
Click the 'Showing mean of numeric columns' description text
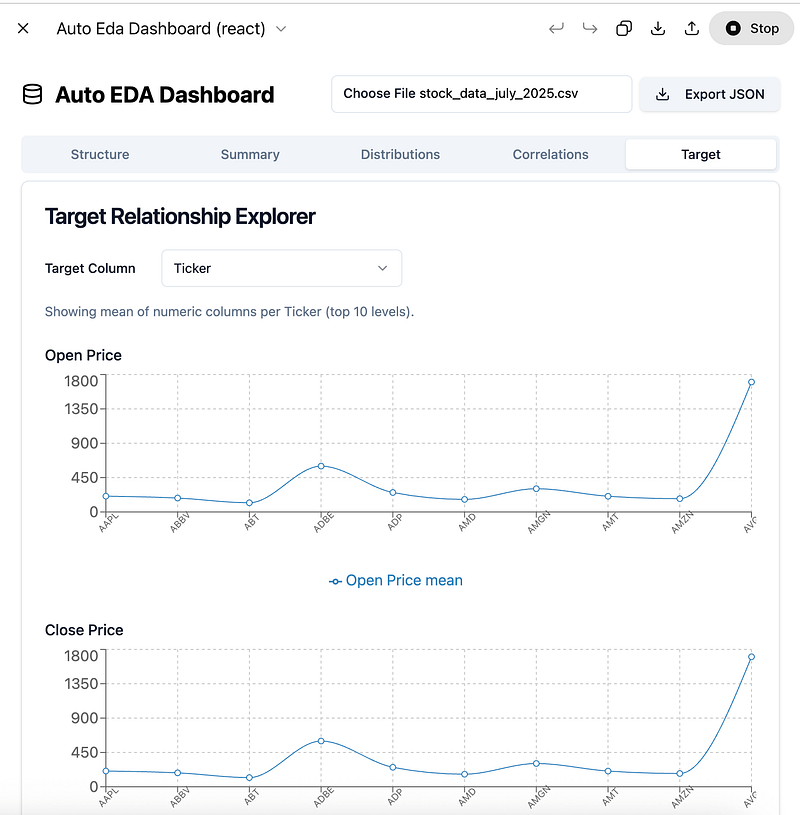(229, 312)
